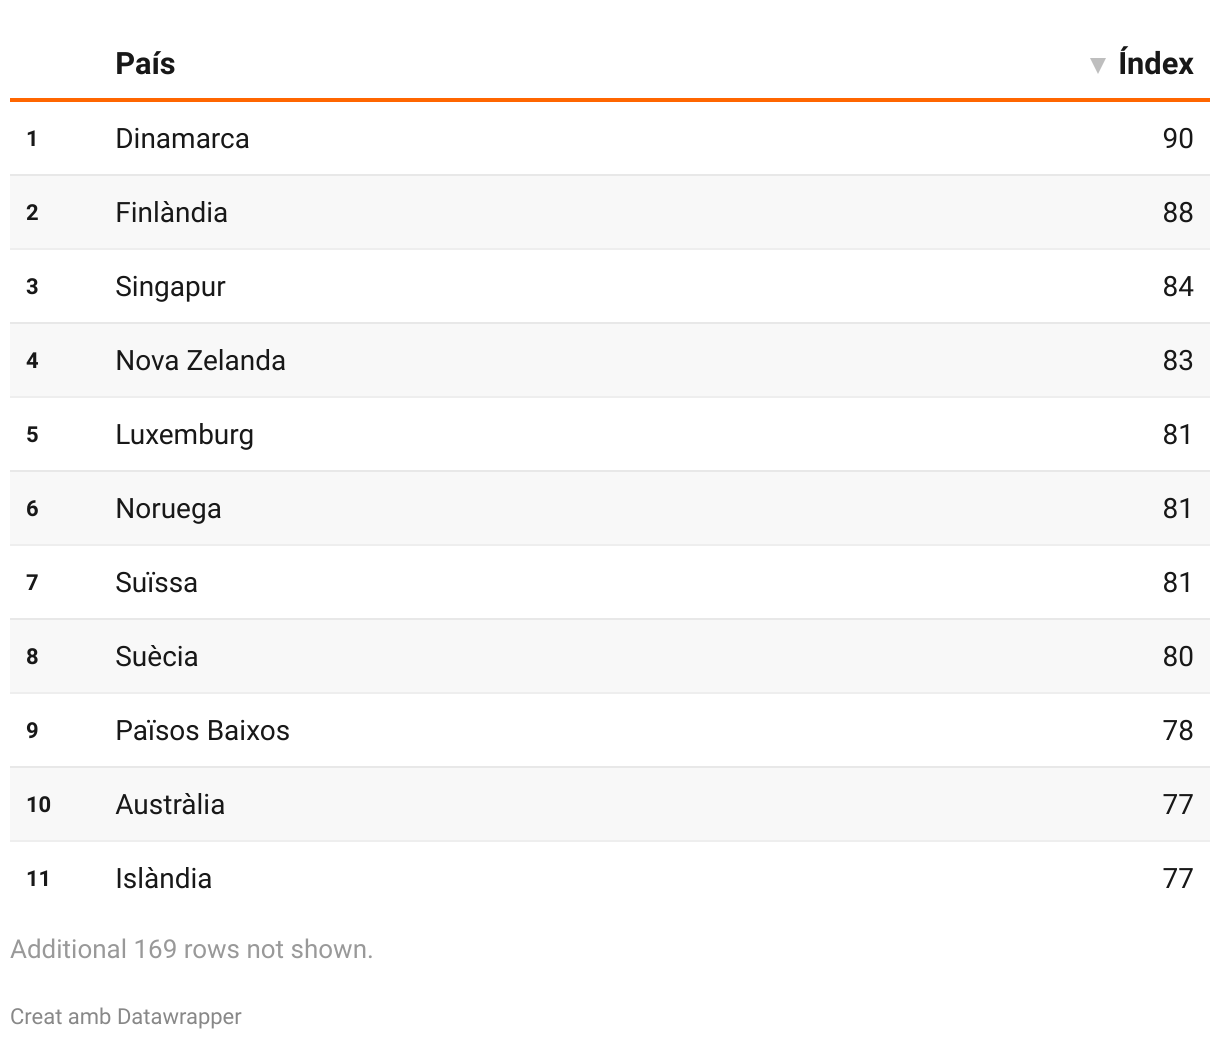Open the Creat amb Datawrapper link
1220x1040 pixels.
(x=126, y=1017)
